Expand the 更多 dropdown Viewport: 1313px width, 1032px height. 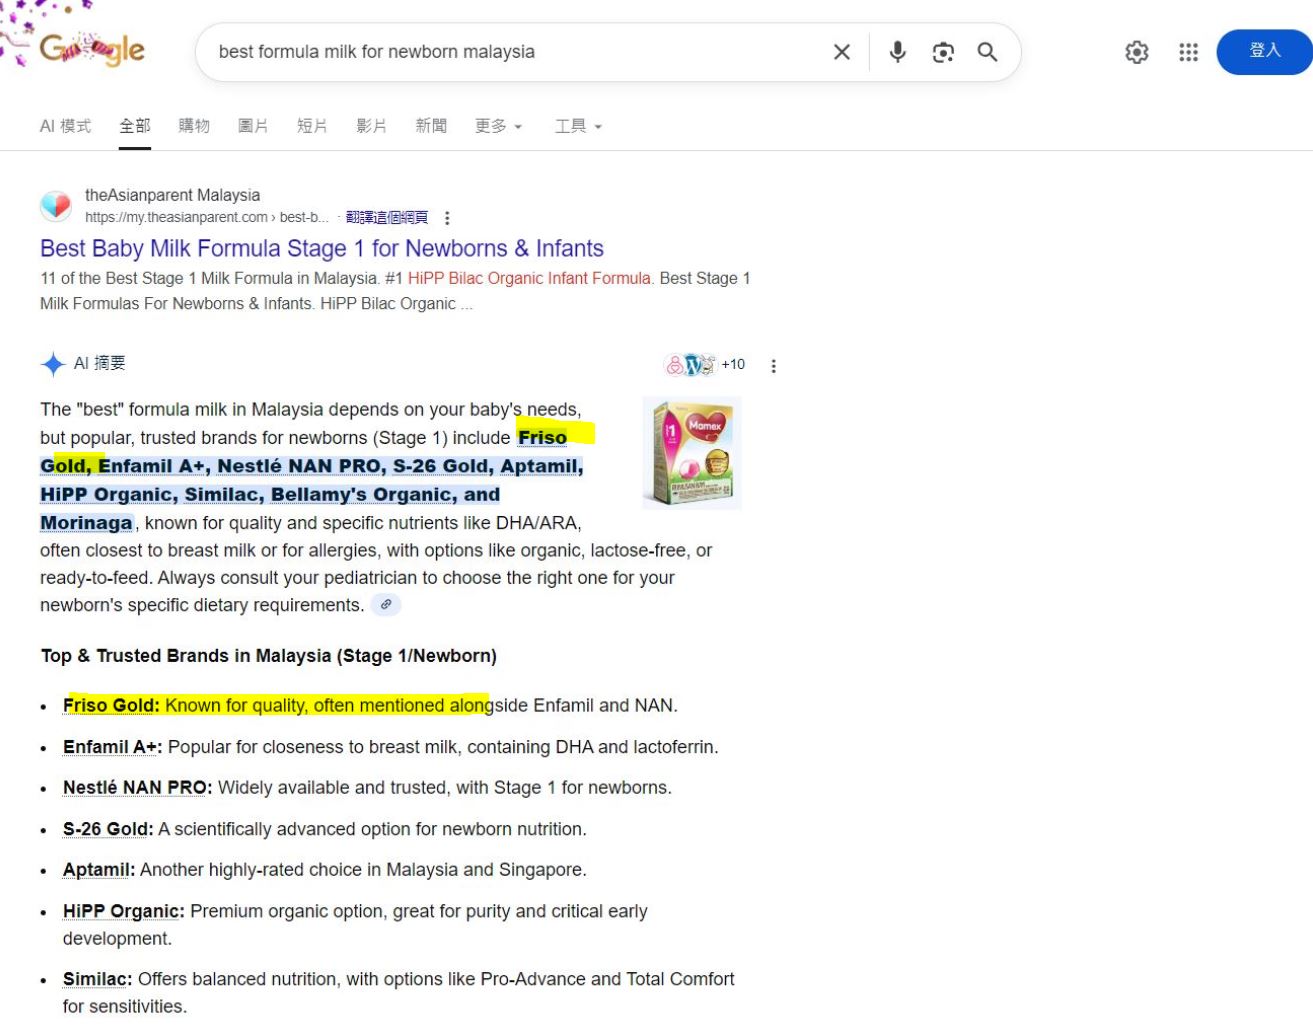point(498,126)
